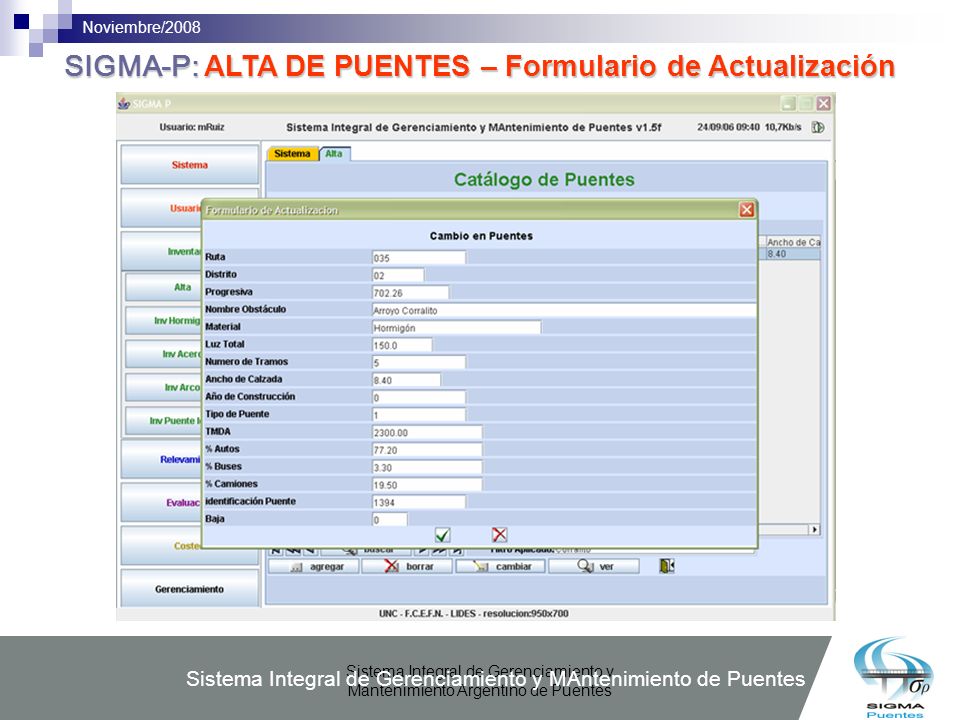Open the Coste sidebar menu

click(x=162, y=546)
